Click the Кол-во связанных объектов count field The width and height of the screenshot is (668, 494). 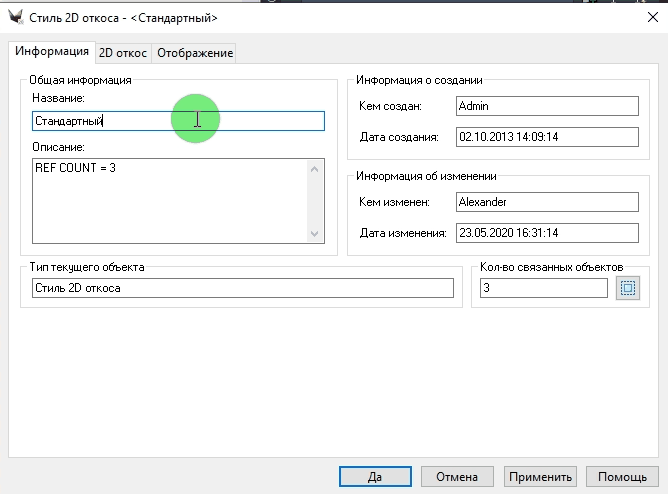[x=542, y=289]
